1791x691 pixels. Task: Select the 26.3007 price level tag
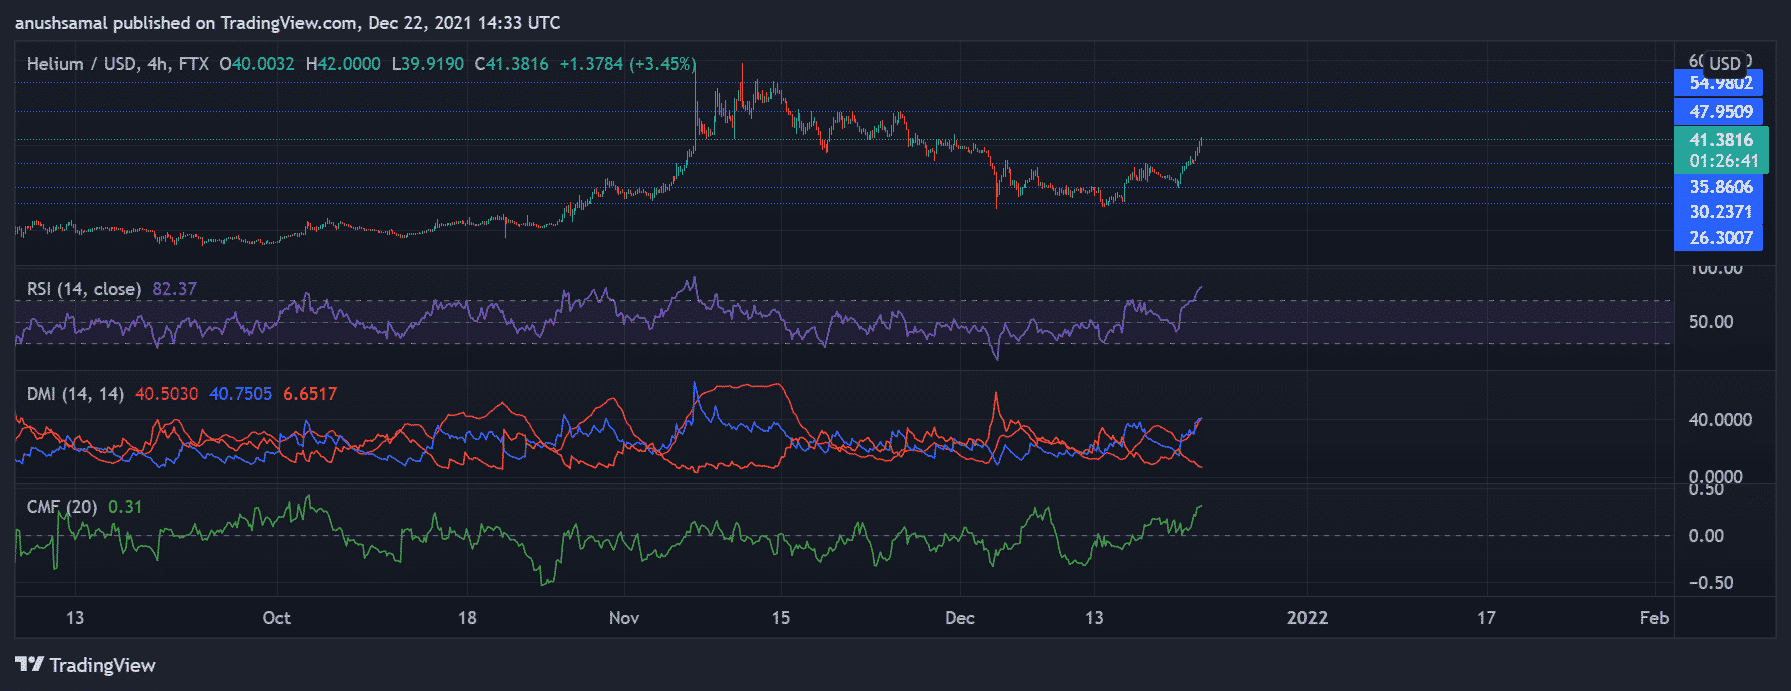point(1720,238)
